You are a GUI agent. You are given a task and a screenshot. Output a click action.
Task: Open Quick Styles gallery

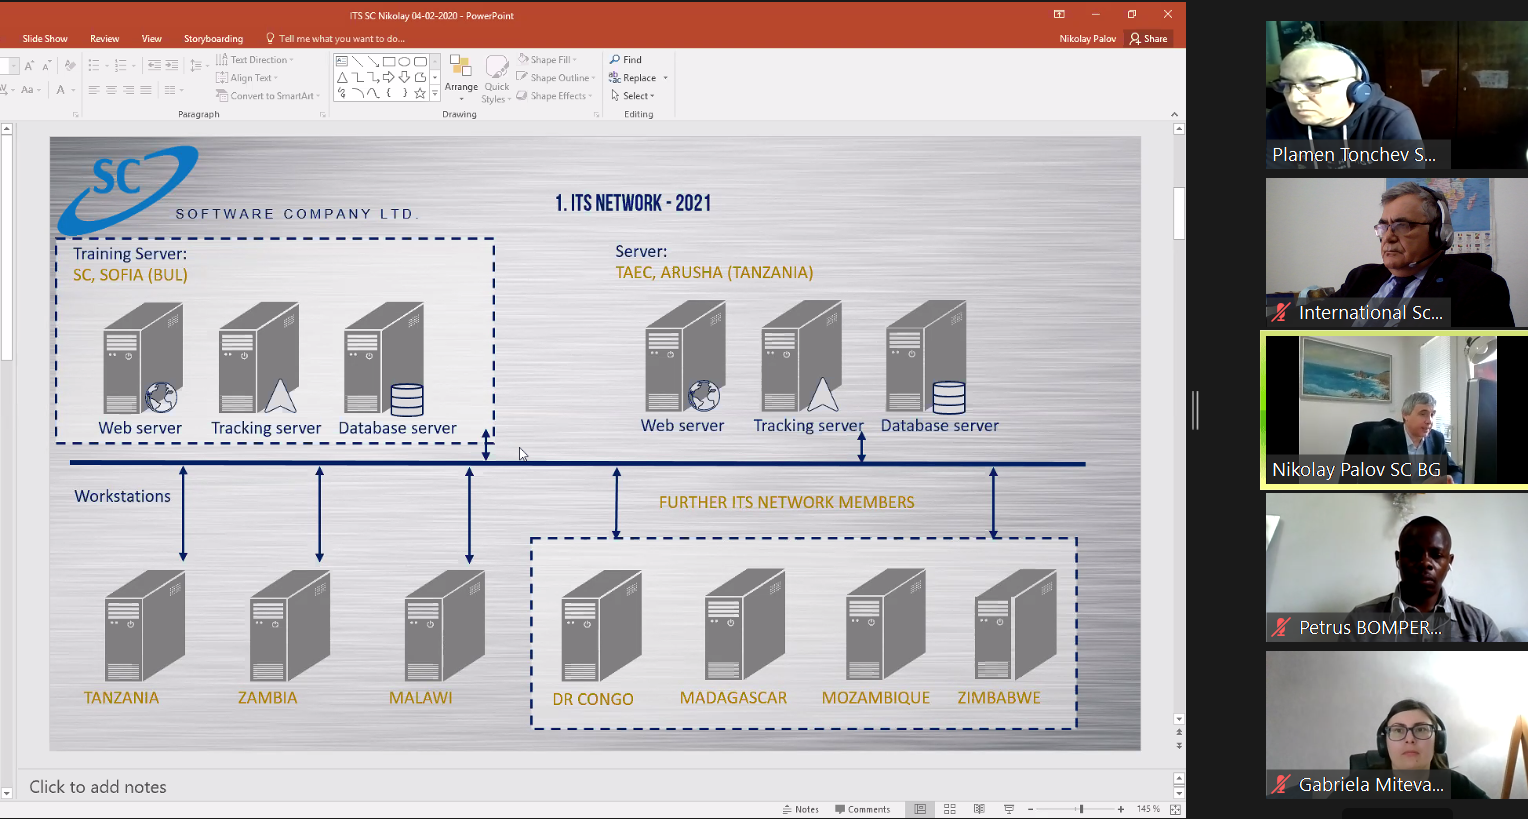496,79
